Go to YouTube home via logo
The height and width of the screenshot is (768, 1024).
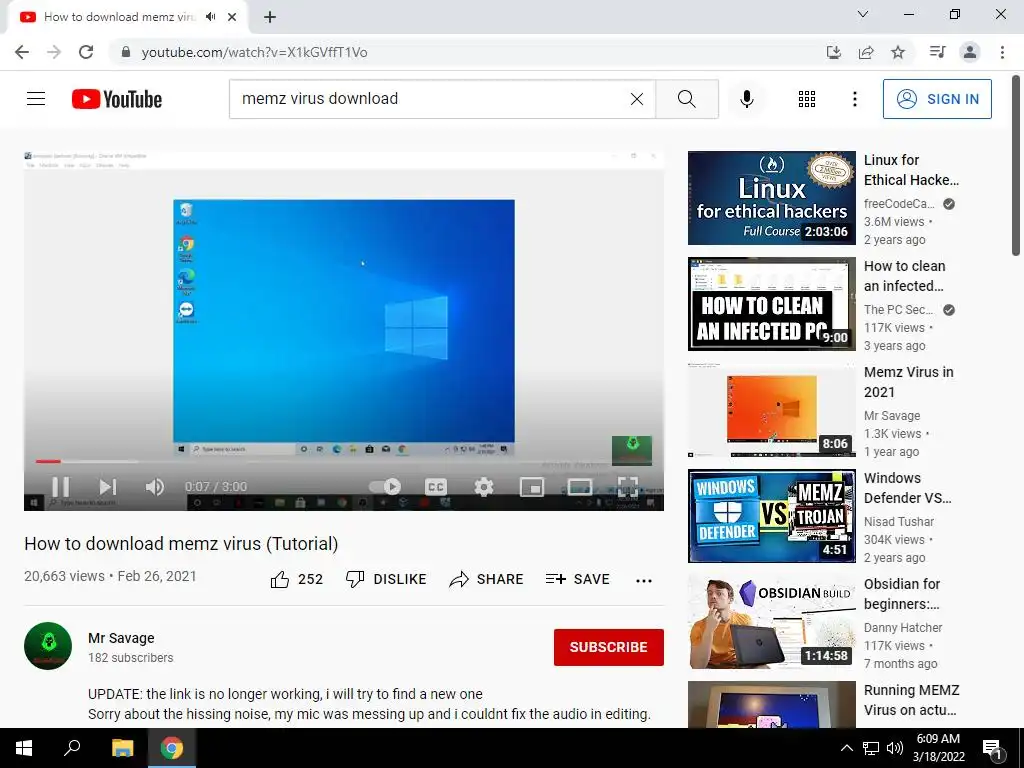pos(117,99)
